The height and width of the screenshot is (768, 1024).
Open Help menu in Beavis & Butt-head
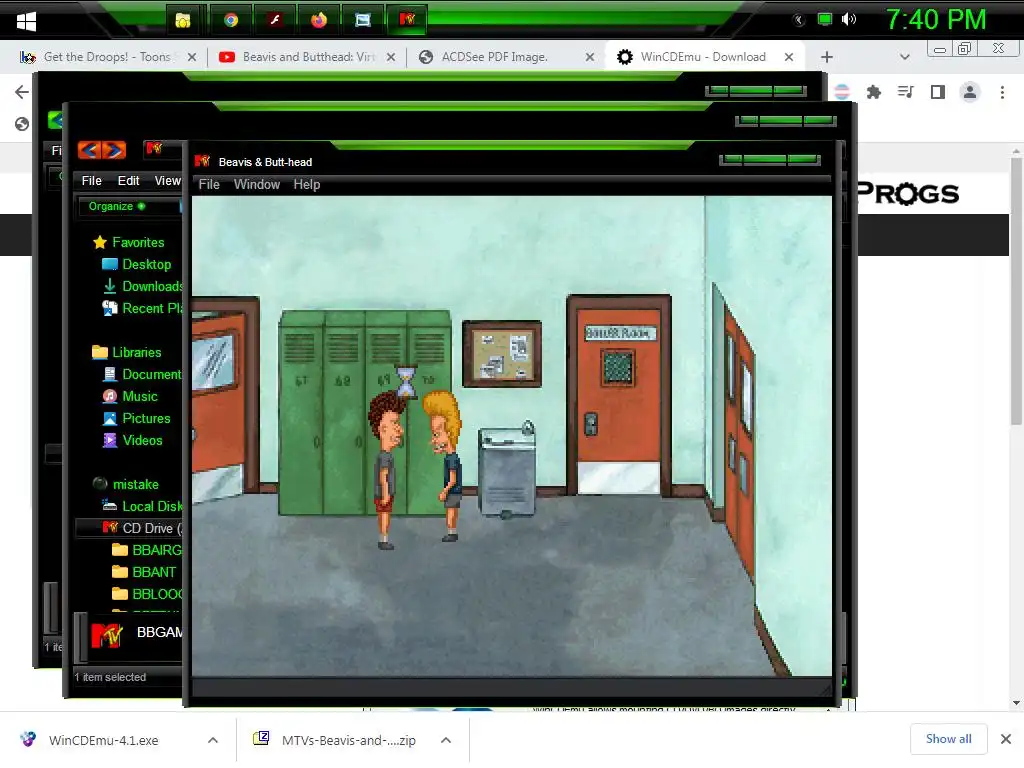point(306,185)
